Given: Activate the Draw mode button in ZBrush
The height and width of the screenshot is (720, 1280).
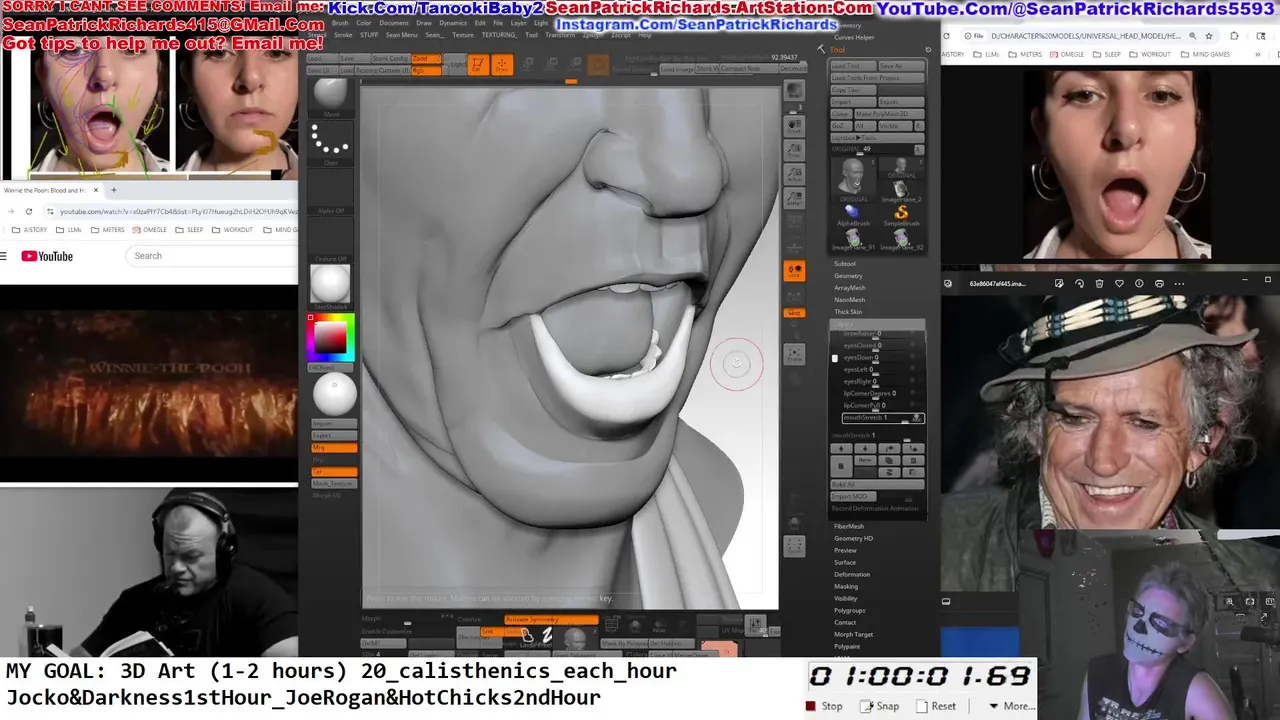Looking at the screenshot, I should pos(501,64).
